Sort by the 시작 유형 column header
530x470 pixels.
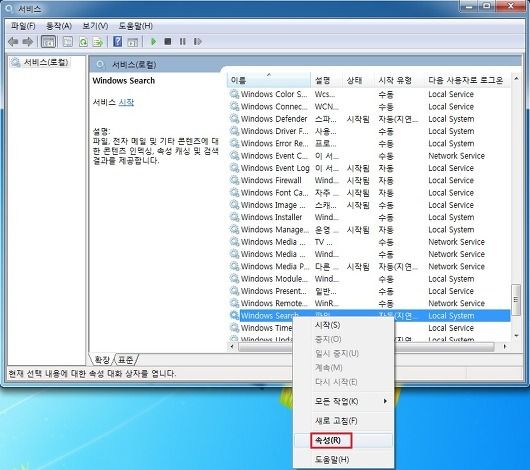pyautogui.click(x=399, y=80)
